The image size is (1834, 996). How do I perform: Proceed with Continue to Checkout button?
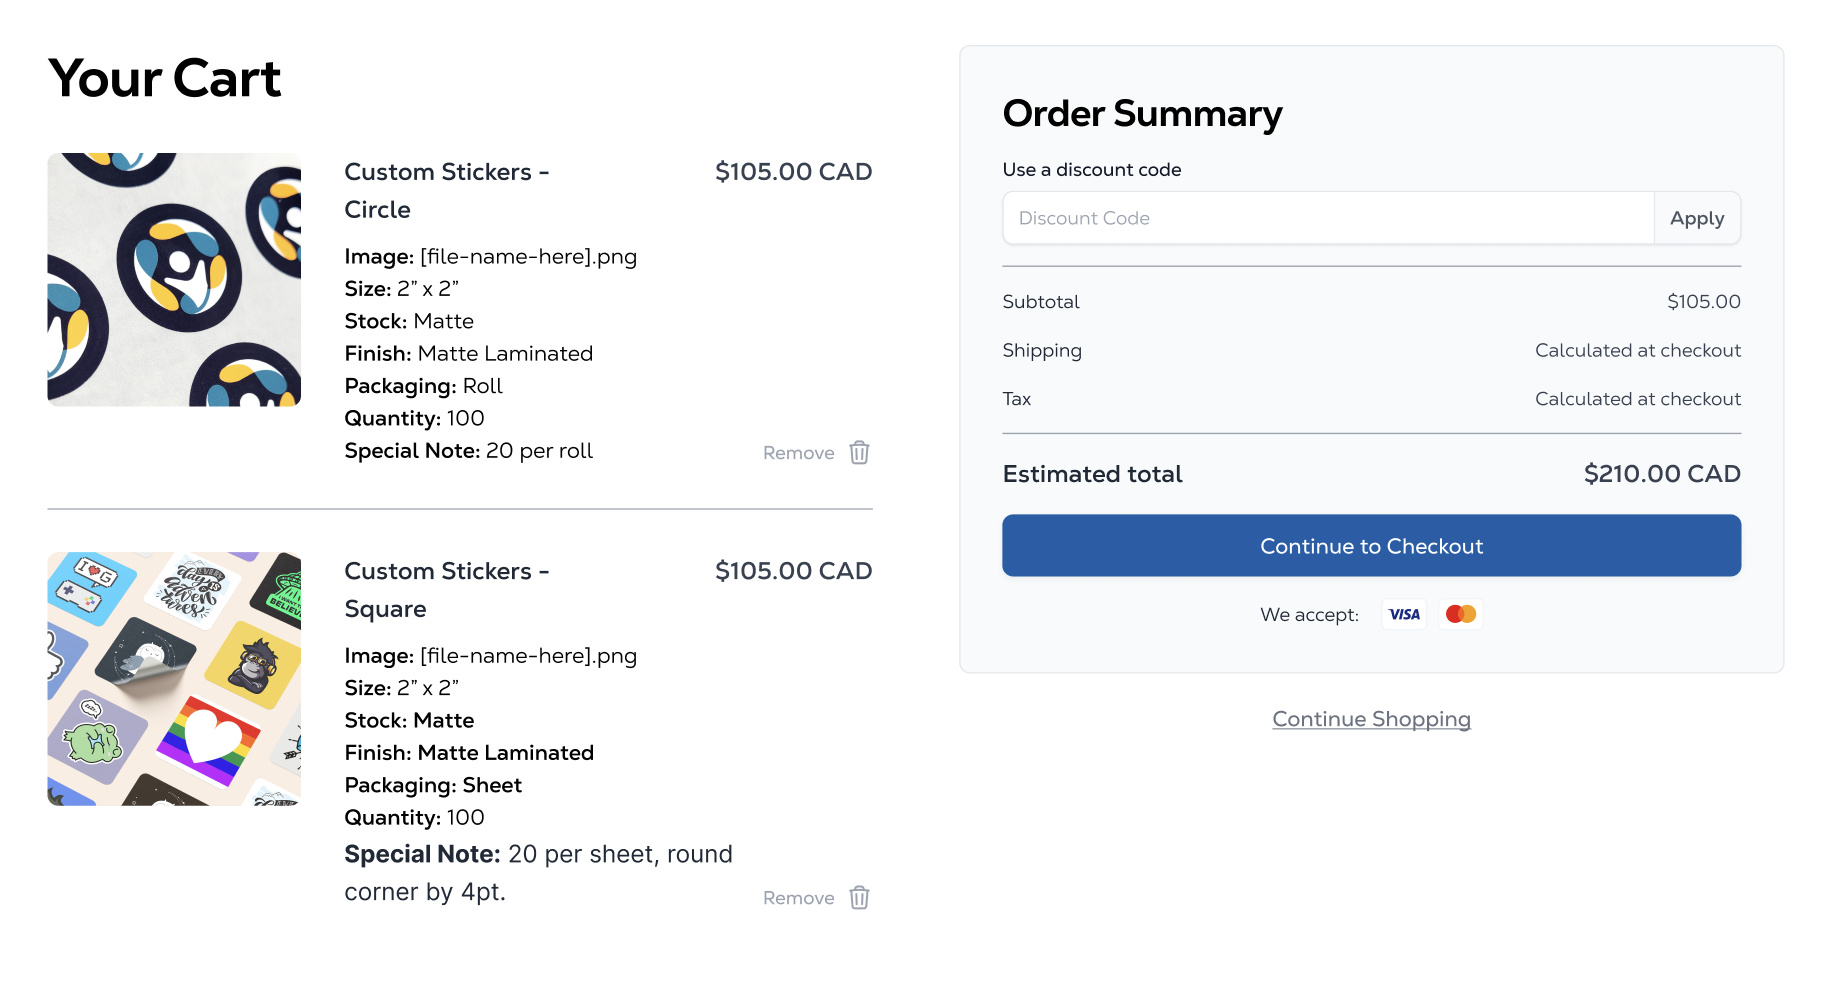1371,546
